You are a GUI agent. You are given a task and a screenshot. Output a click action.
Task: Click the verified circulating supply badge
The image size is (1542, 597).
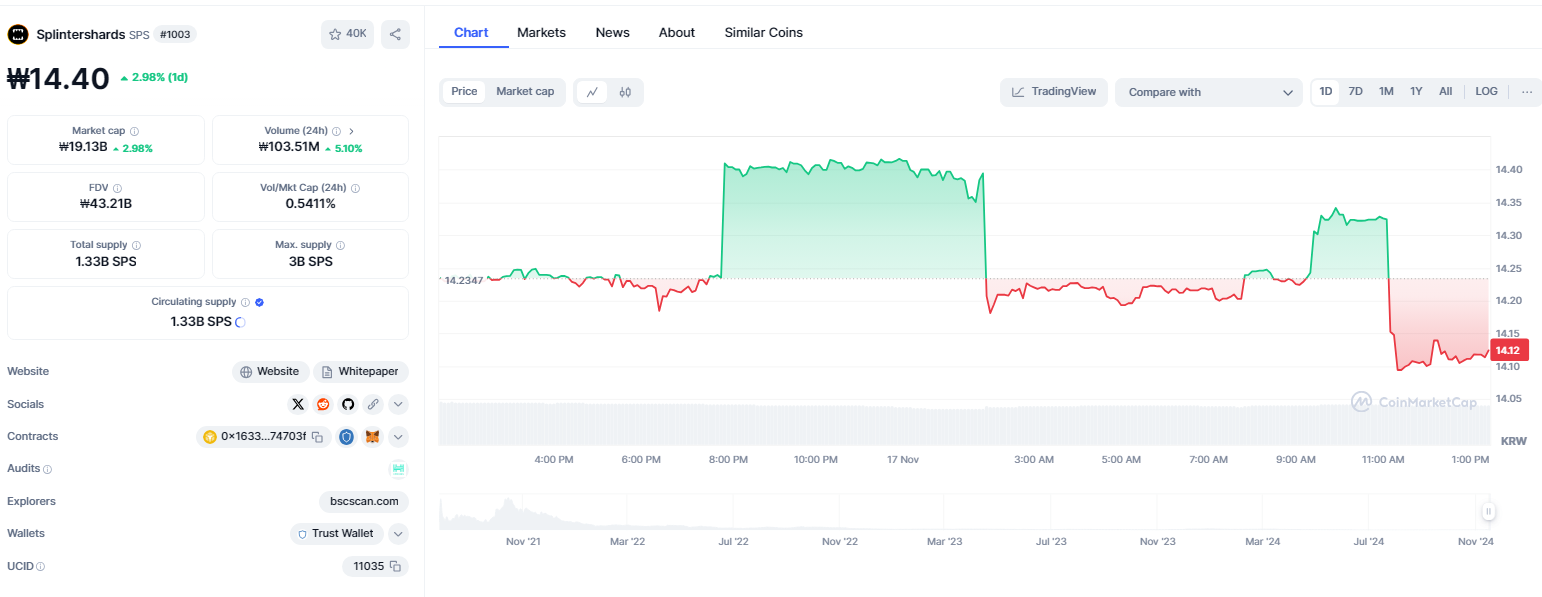click(260, 302)
